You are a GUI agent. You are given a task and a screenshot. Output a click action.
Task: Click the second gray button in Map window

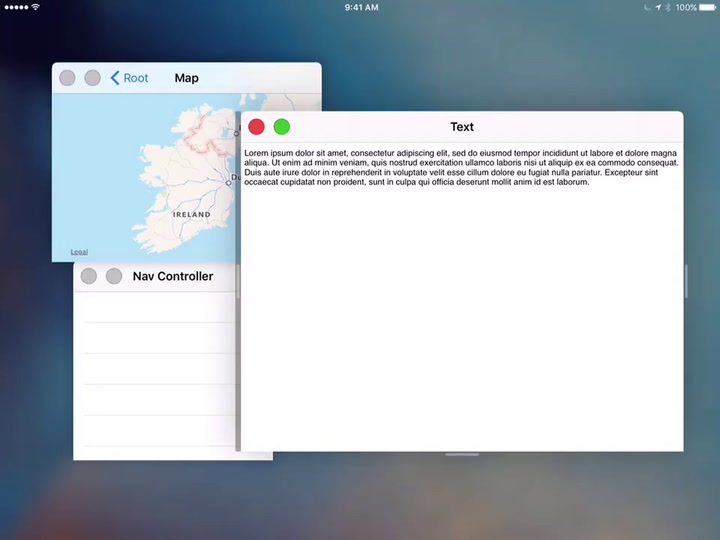[x=93, y=78]
